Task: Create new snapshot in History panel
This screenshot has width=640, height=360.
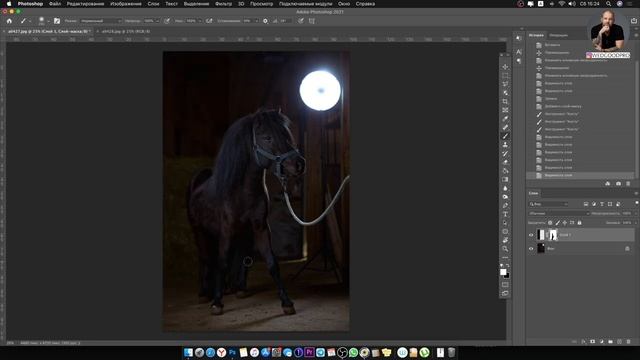Action: (x=618, y=184)
